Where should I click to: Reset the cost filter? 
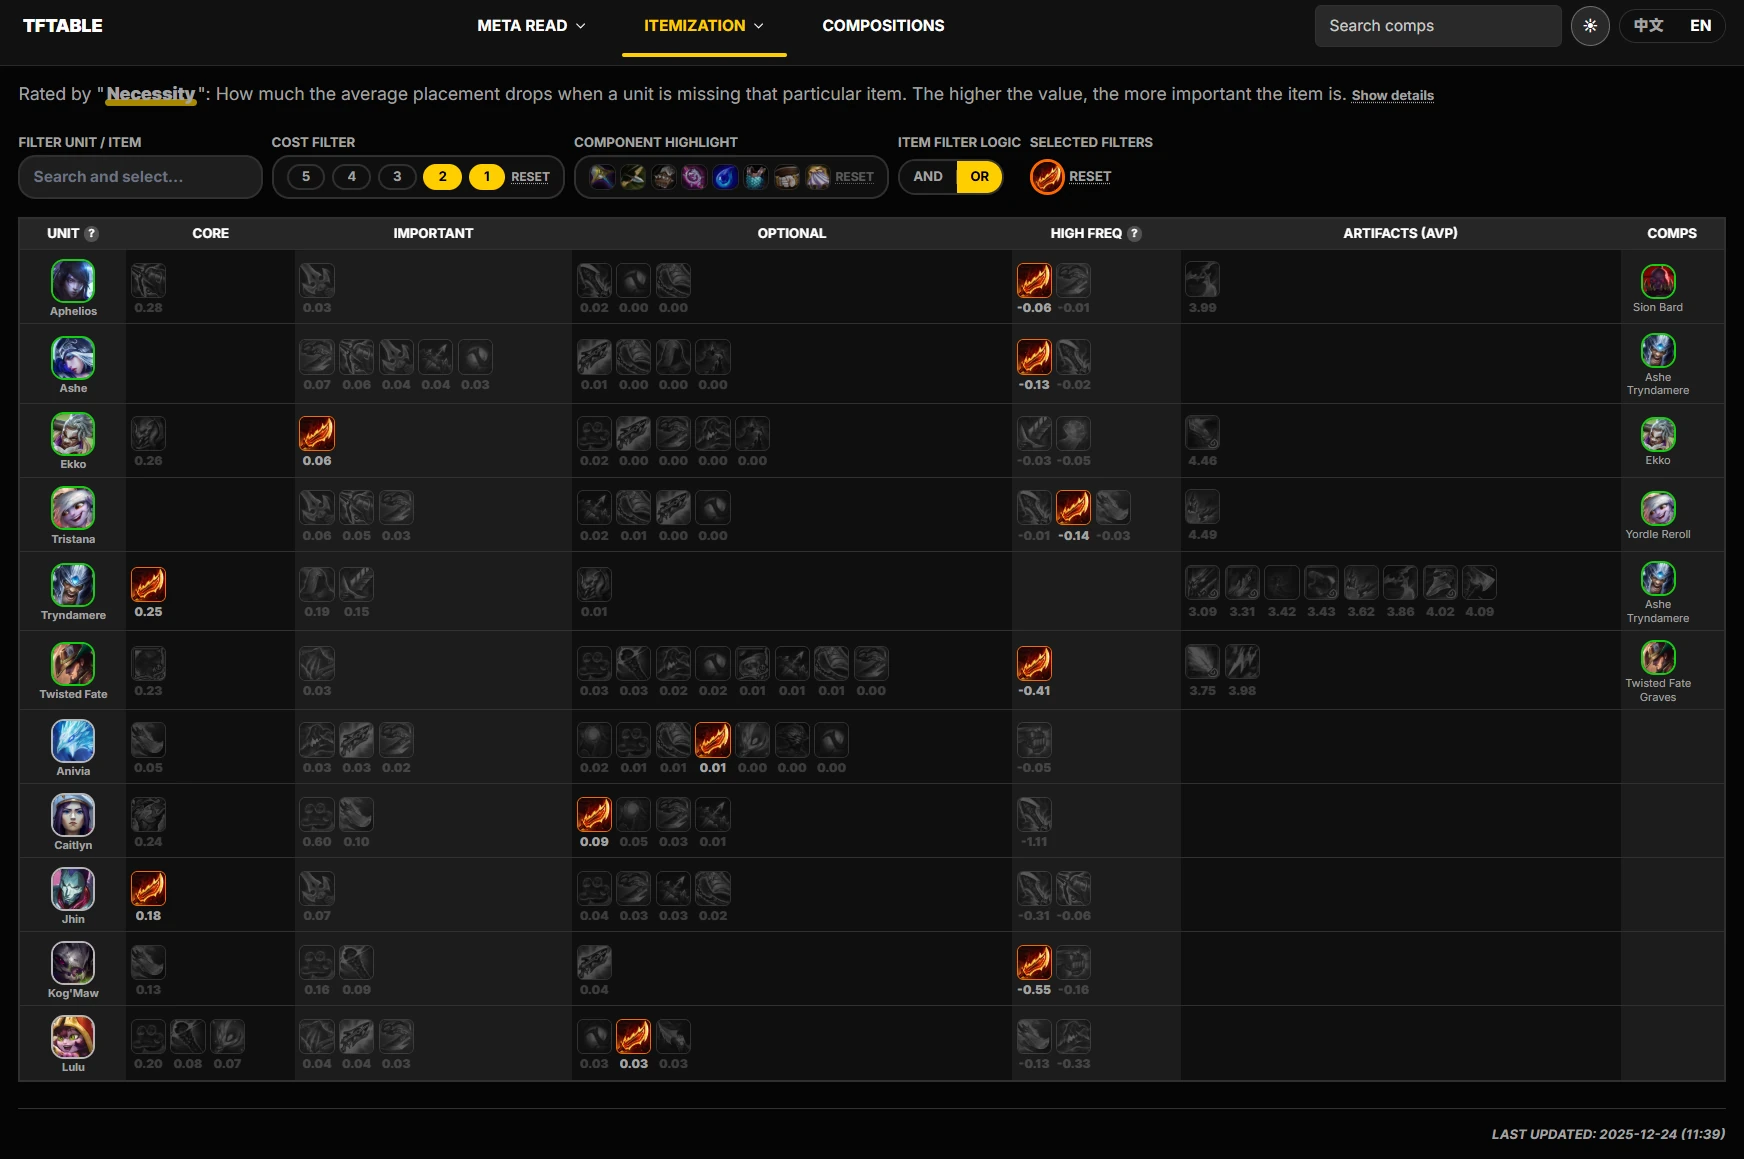point(530,177)
